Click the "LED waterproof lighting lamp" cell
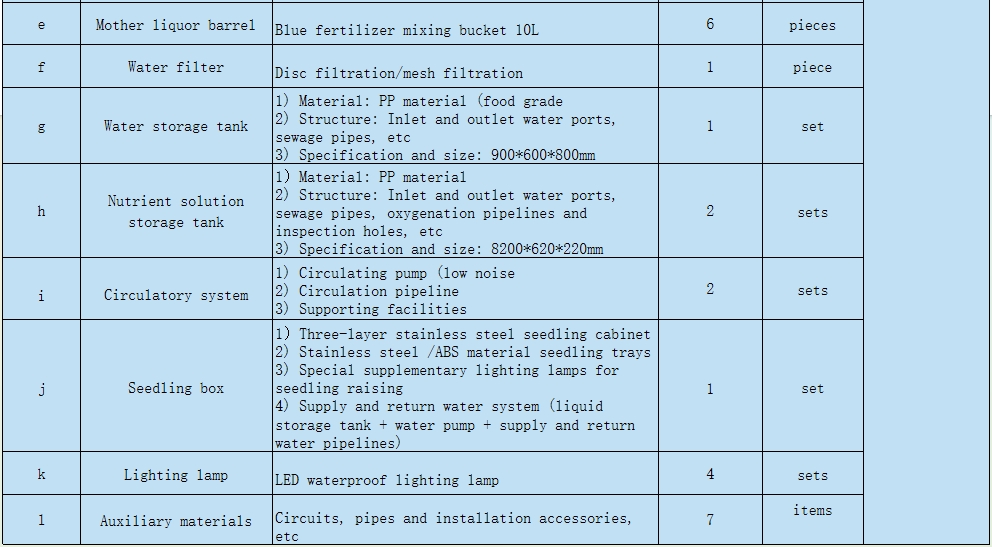 tap(465, 479)
